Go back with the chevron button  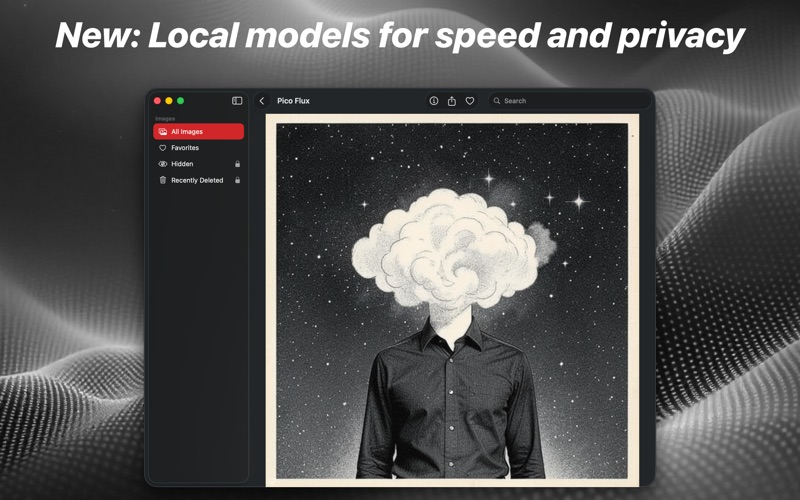(x=262, y=101)
